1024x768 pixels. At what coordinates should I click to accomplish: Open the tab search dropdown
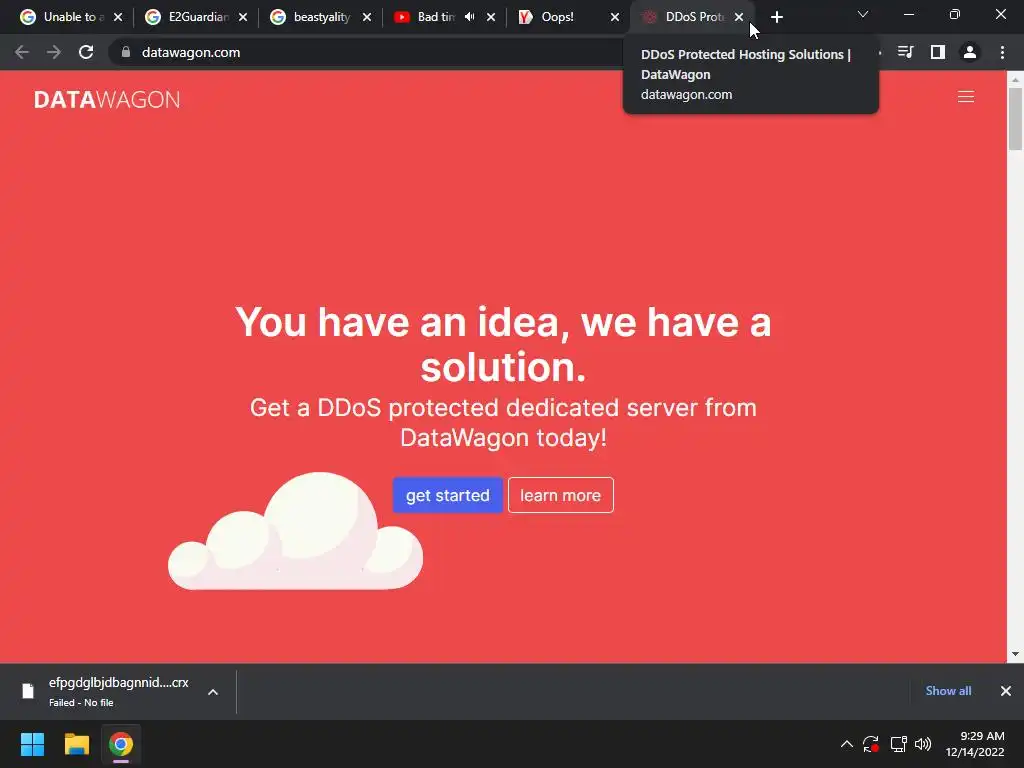[x=863, y=14]
